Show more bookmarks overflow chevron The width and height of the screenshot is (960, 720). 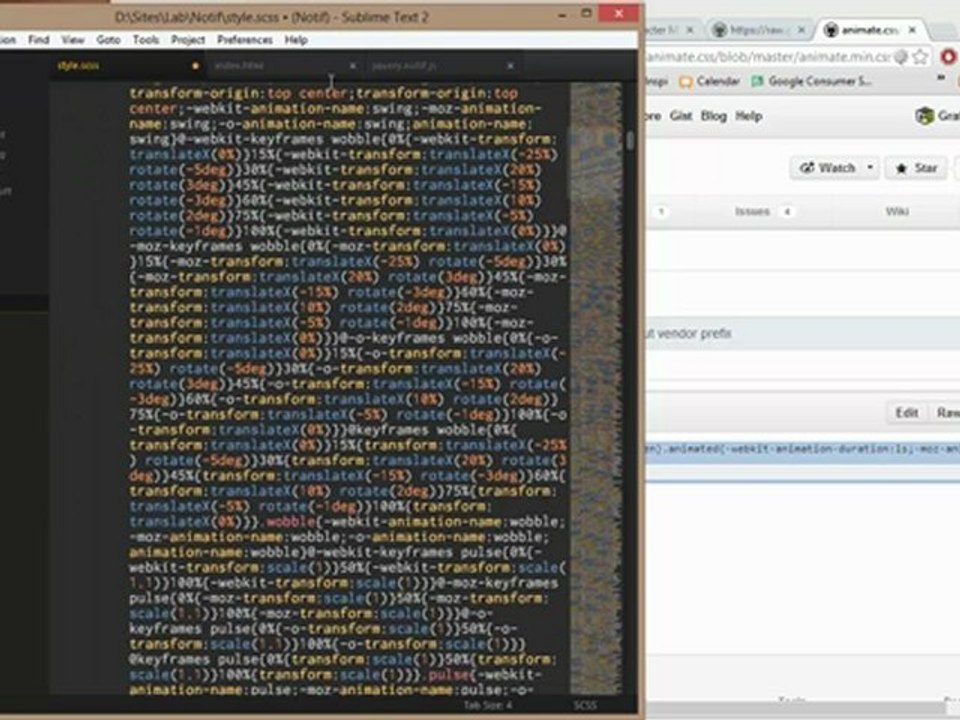[942, 78]
